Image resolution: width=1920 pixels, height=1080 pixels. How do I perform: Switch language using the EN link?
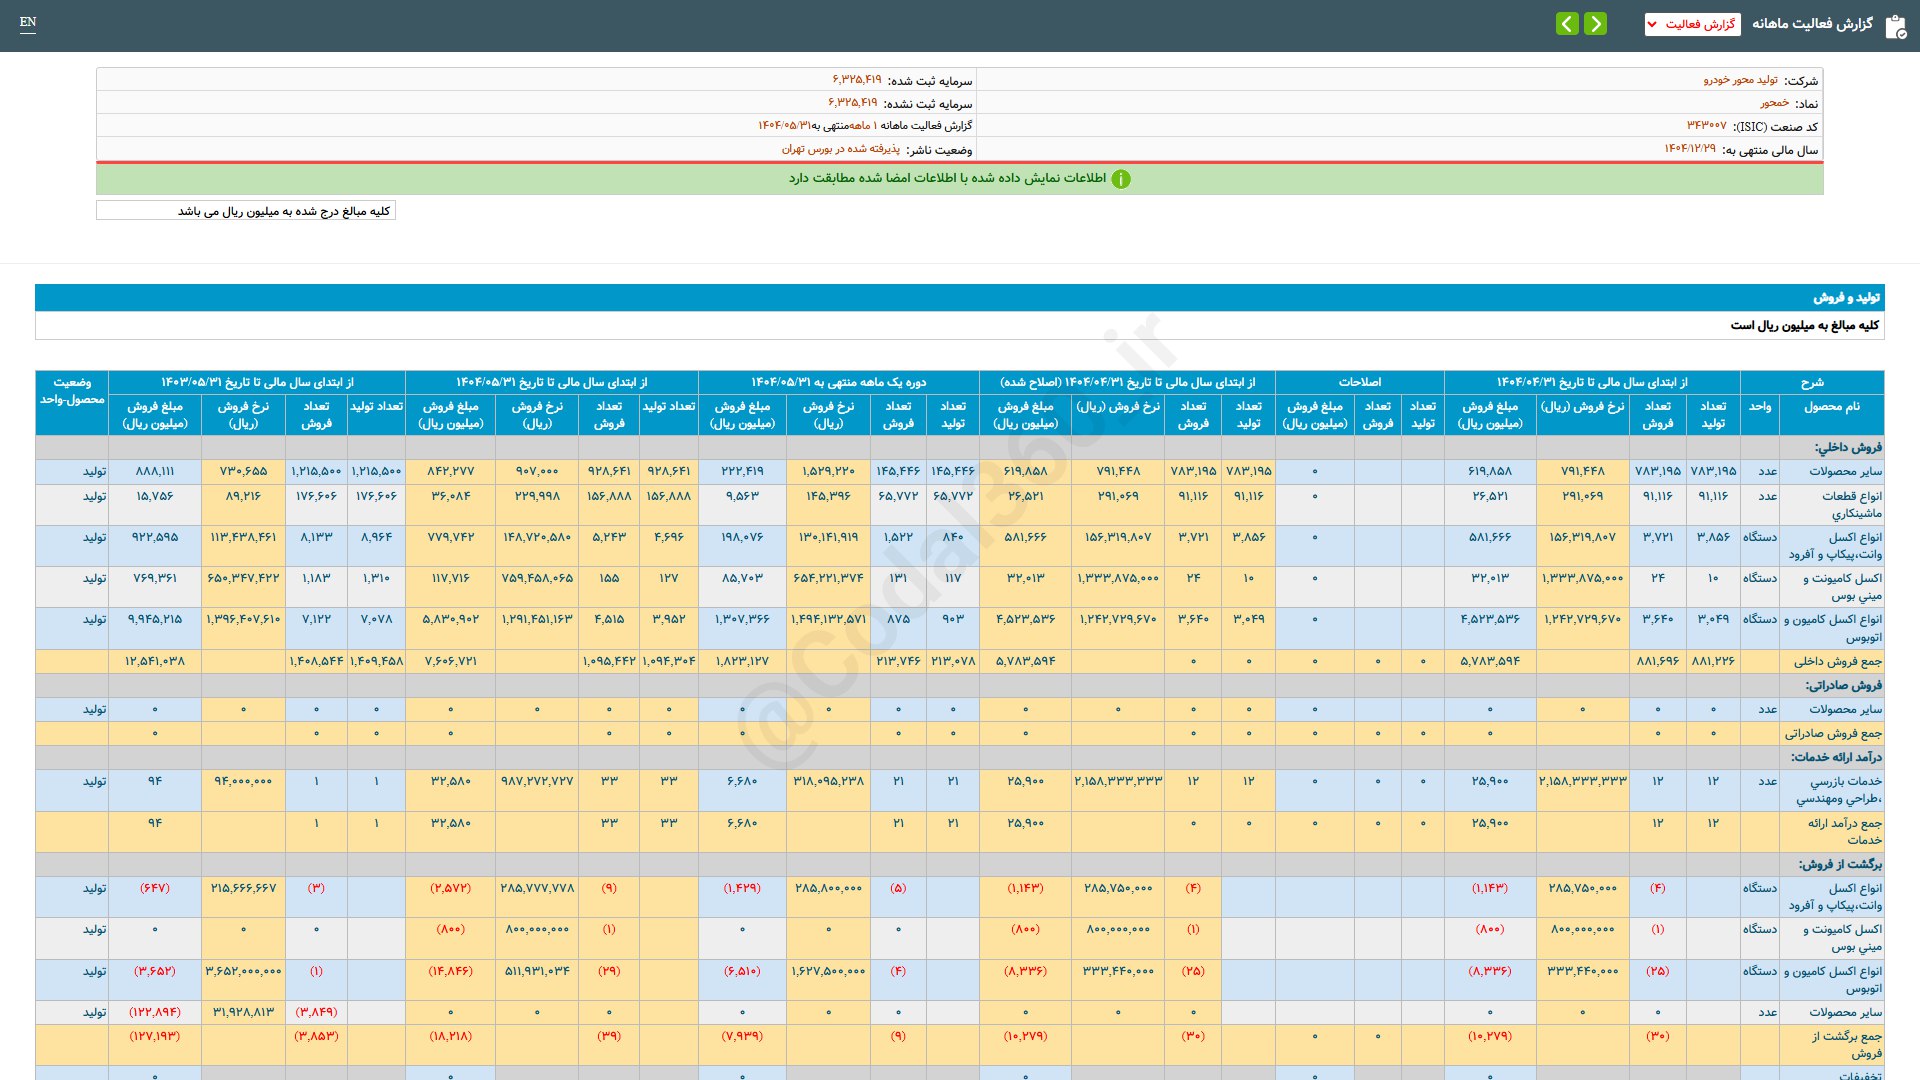click(28, 22)
